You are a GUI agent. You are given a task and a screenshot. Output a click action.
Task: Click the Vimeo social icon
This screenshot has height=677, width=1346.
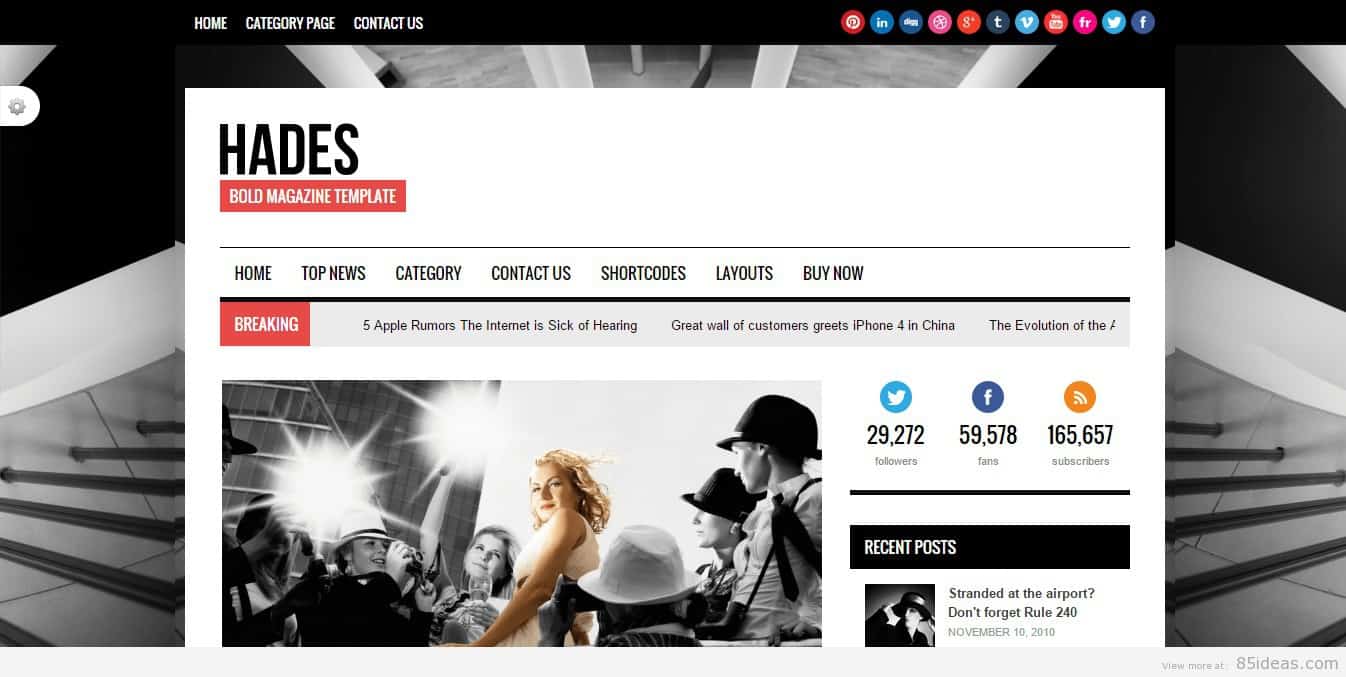1026,22
